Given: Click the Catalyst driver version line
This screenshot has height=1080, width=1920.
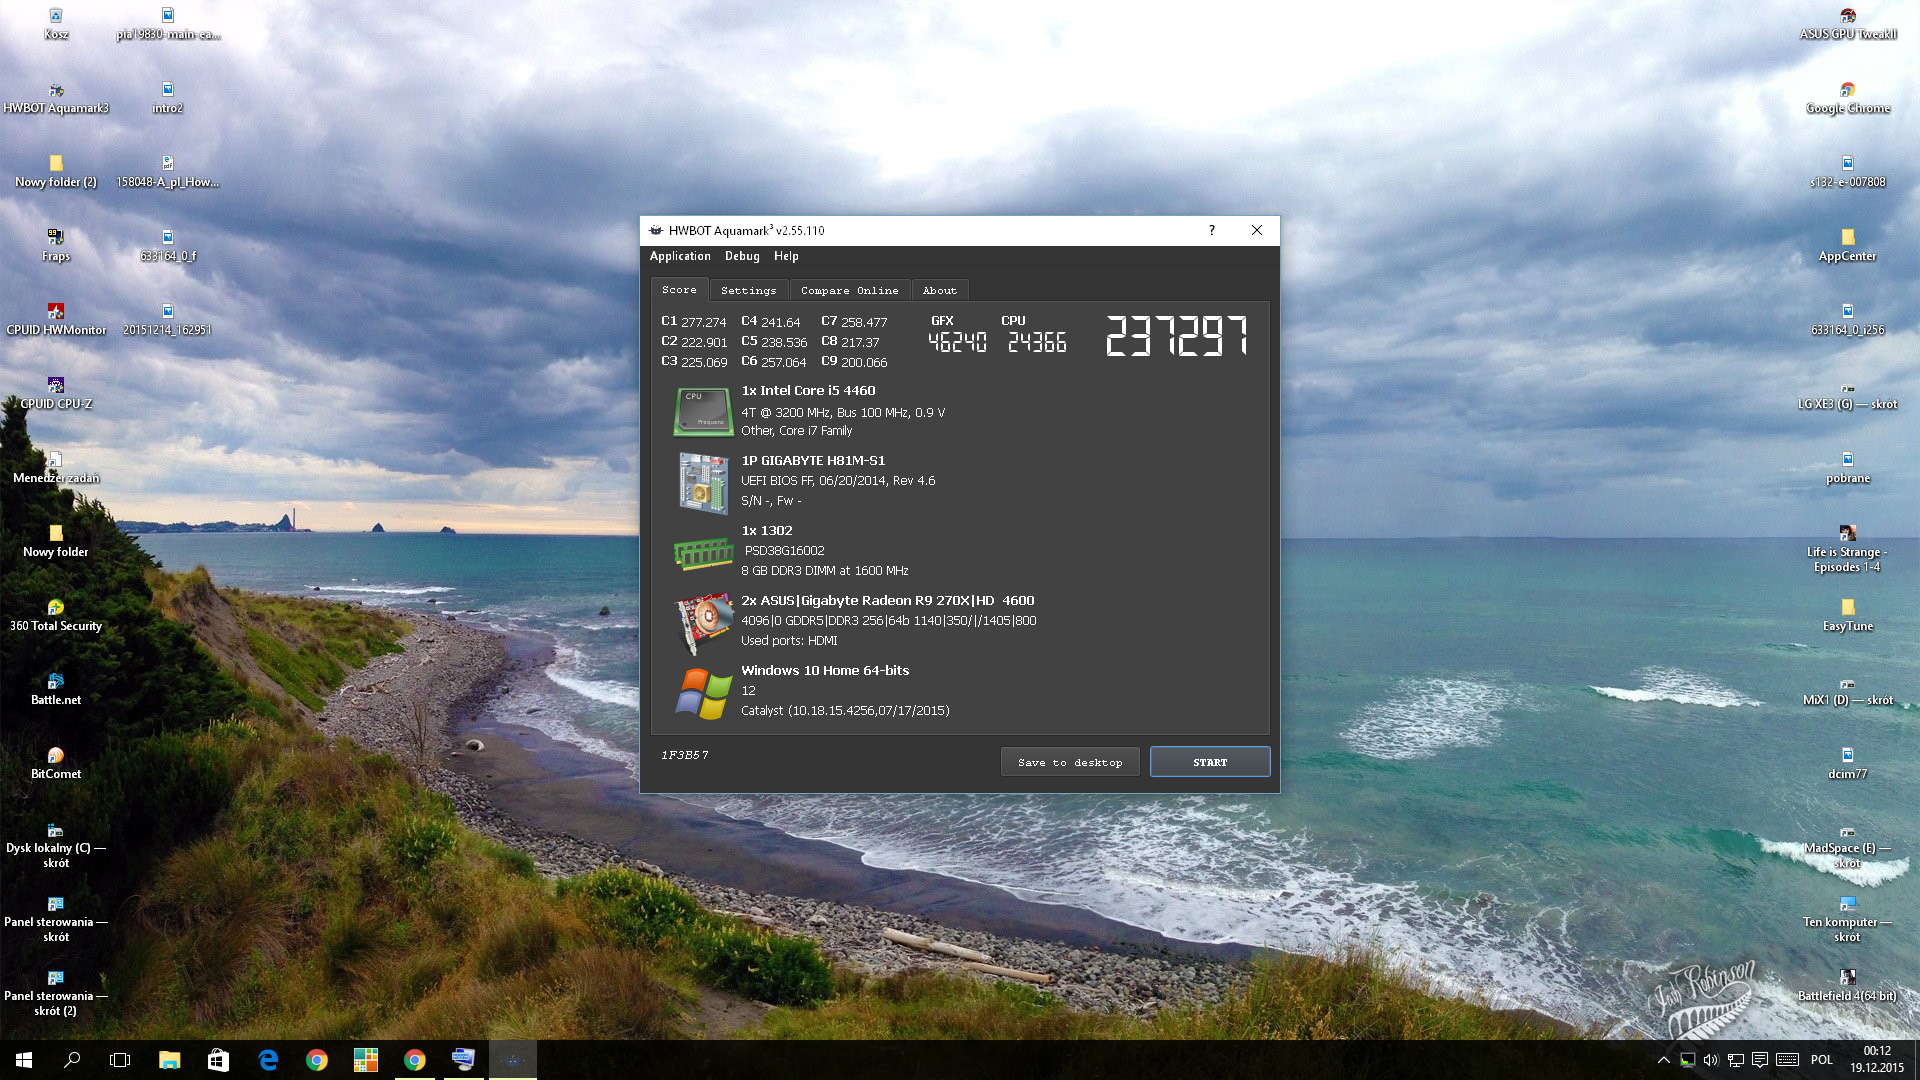Looking at the screenshot, I should [x=845, y=711].
